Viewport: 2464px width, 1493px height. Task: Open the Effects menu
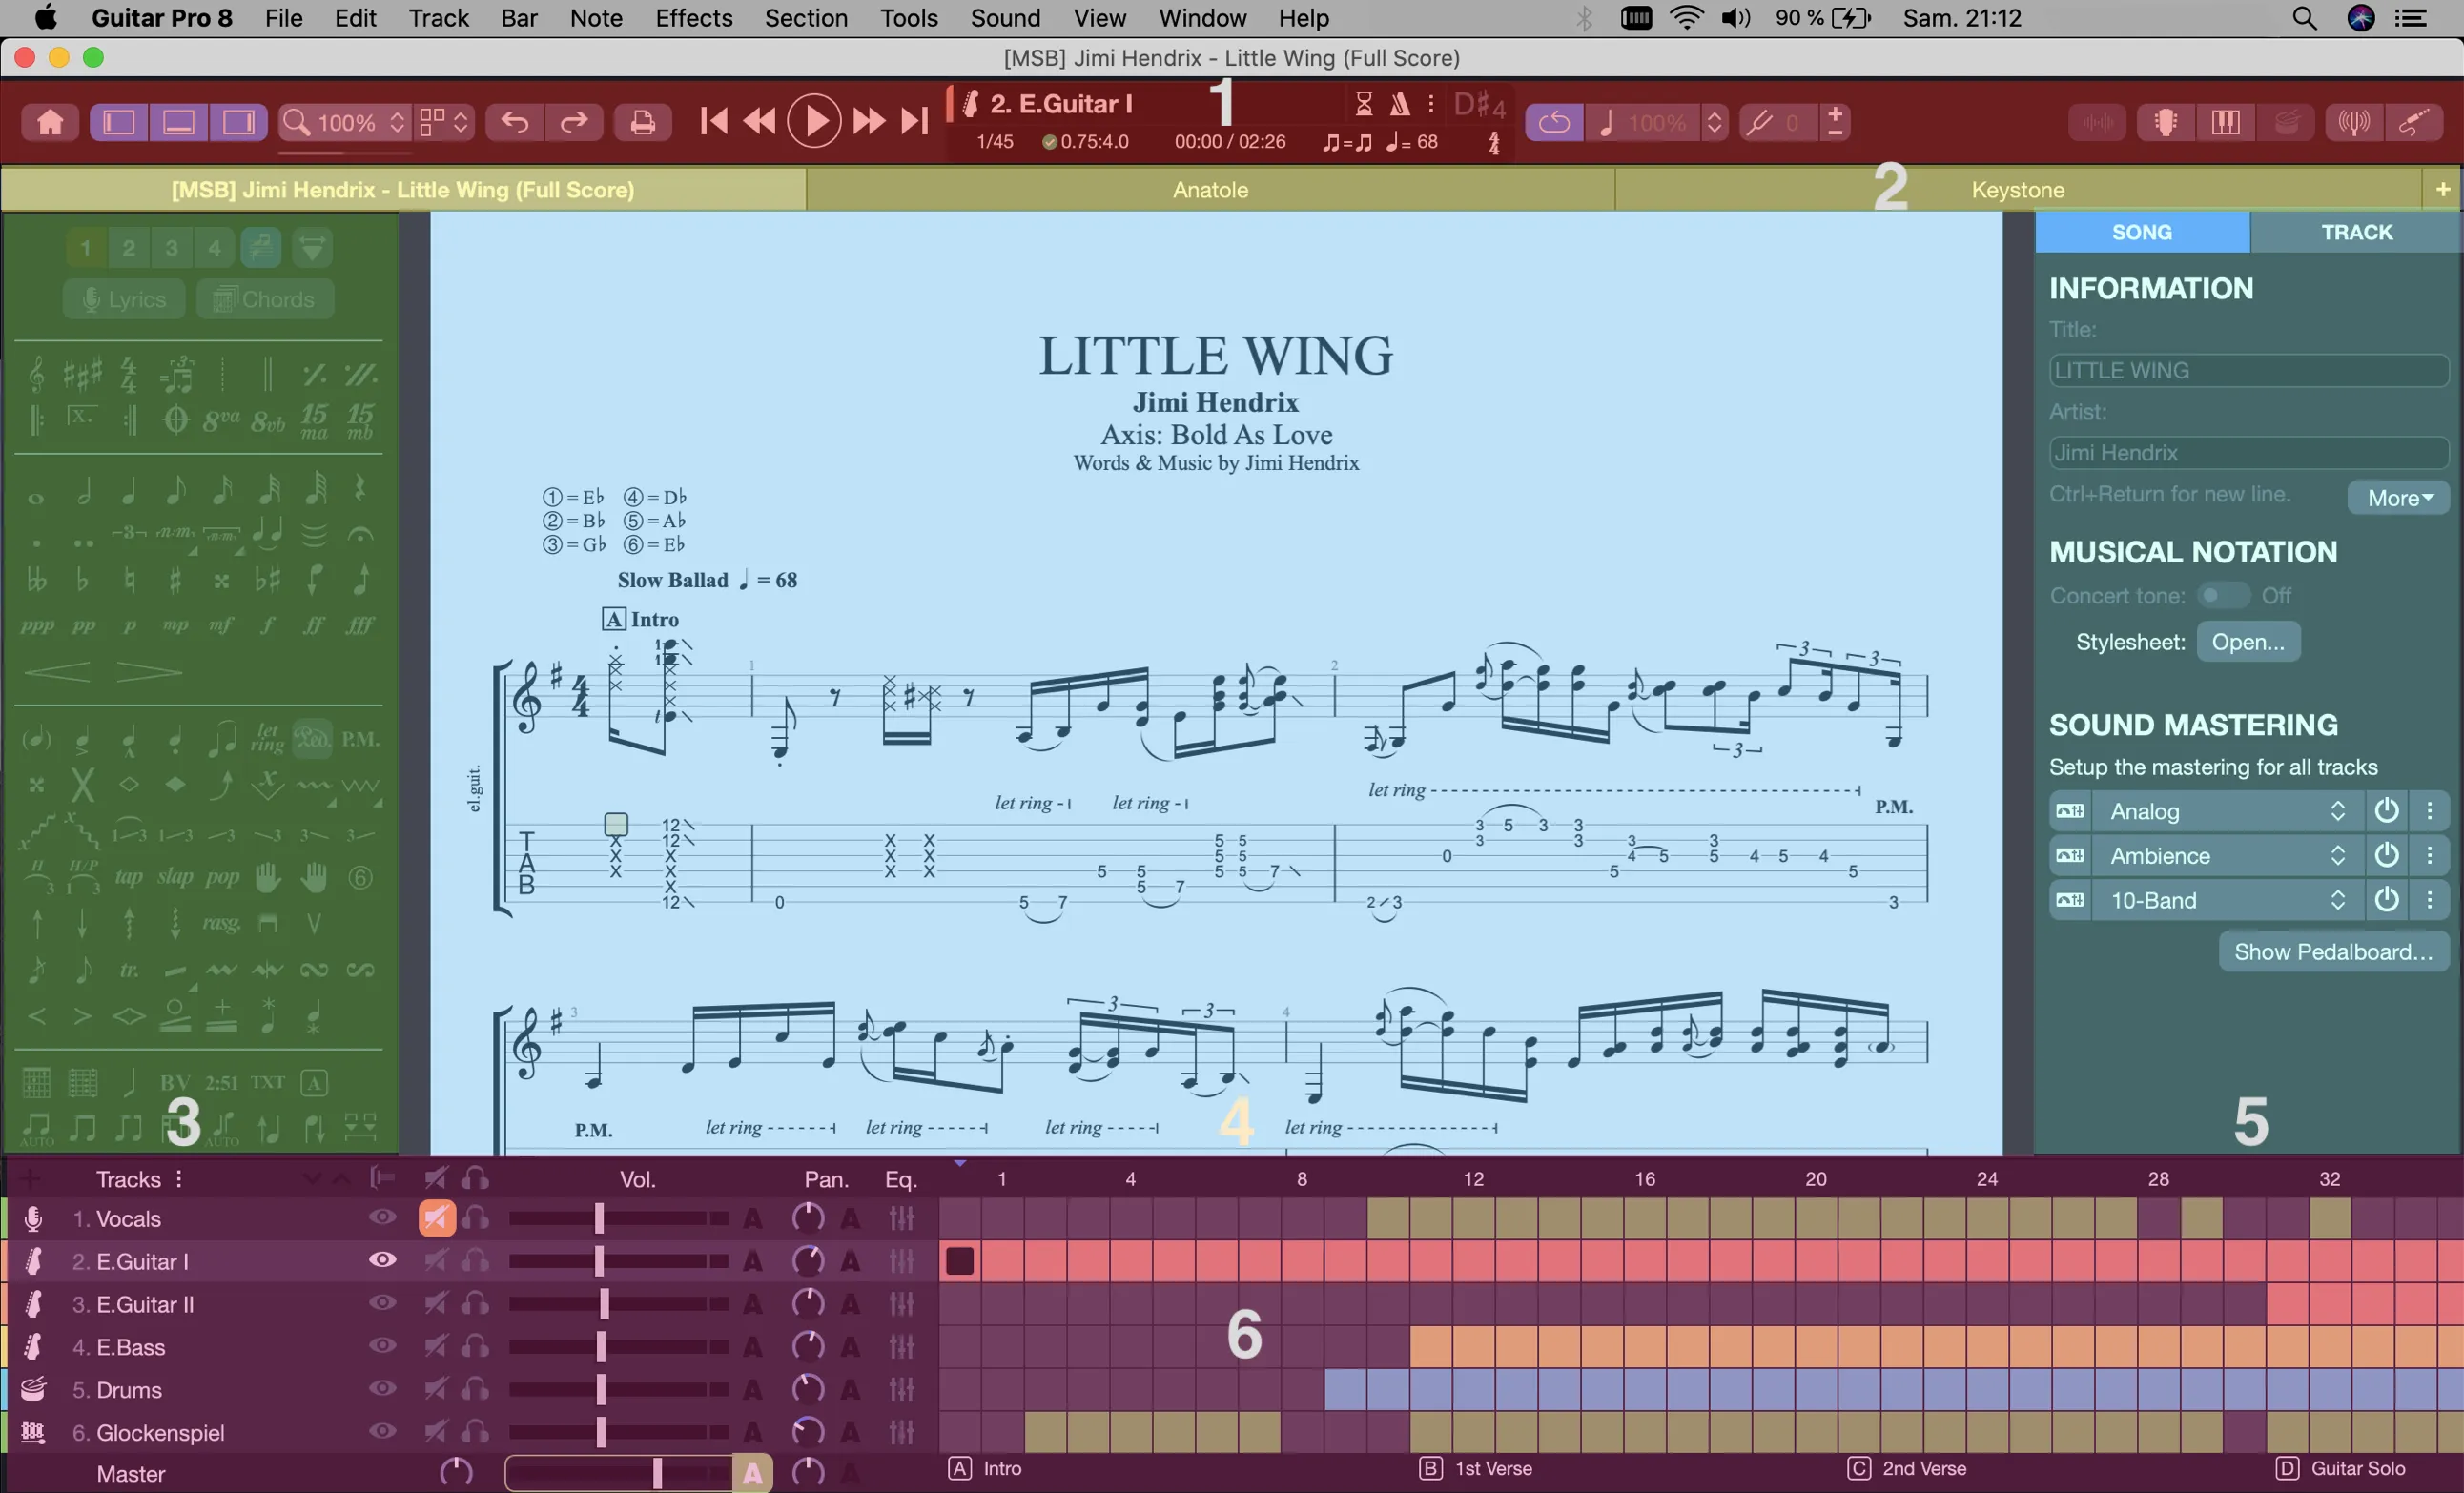click(693, 18)
